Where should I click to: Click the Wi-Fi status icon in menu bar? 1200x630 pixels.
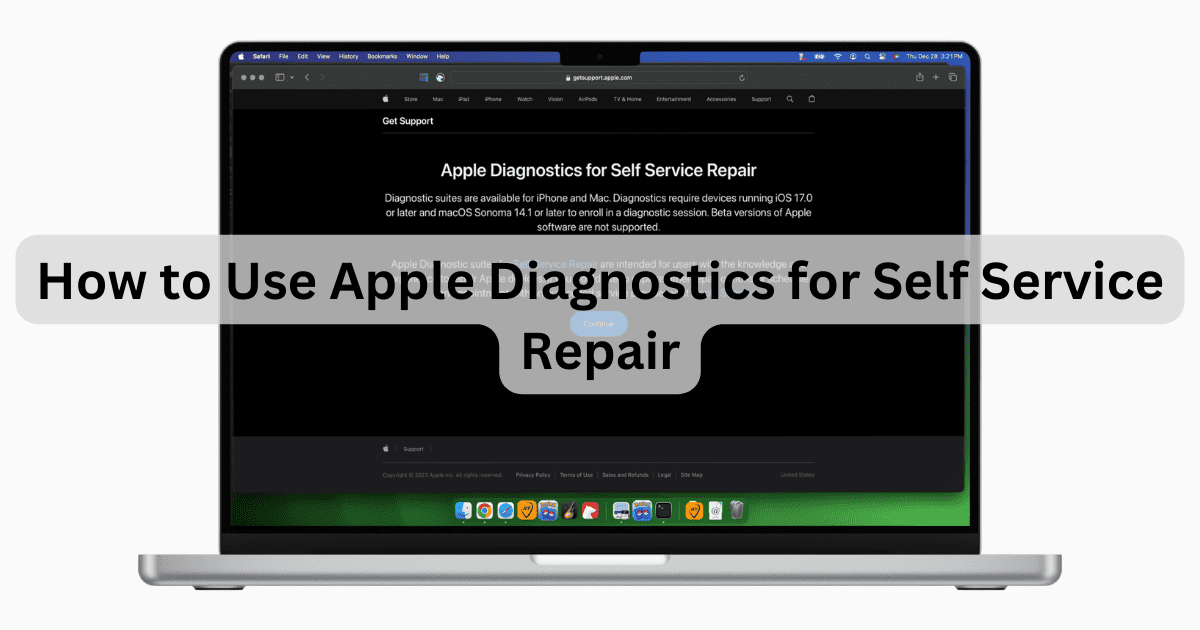tap(838, 56)
